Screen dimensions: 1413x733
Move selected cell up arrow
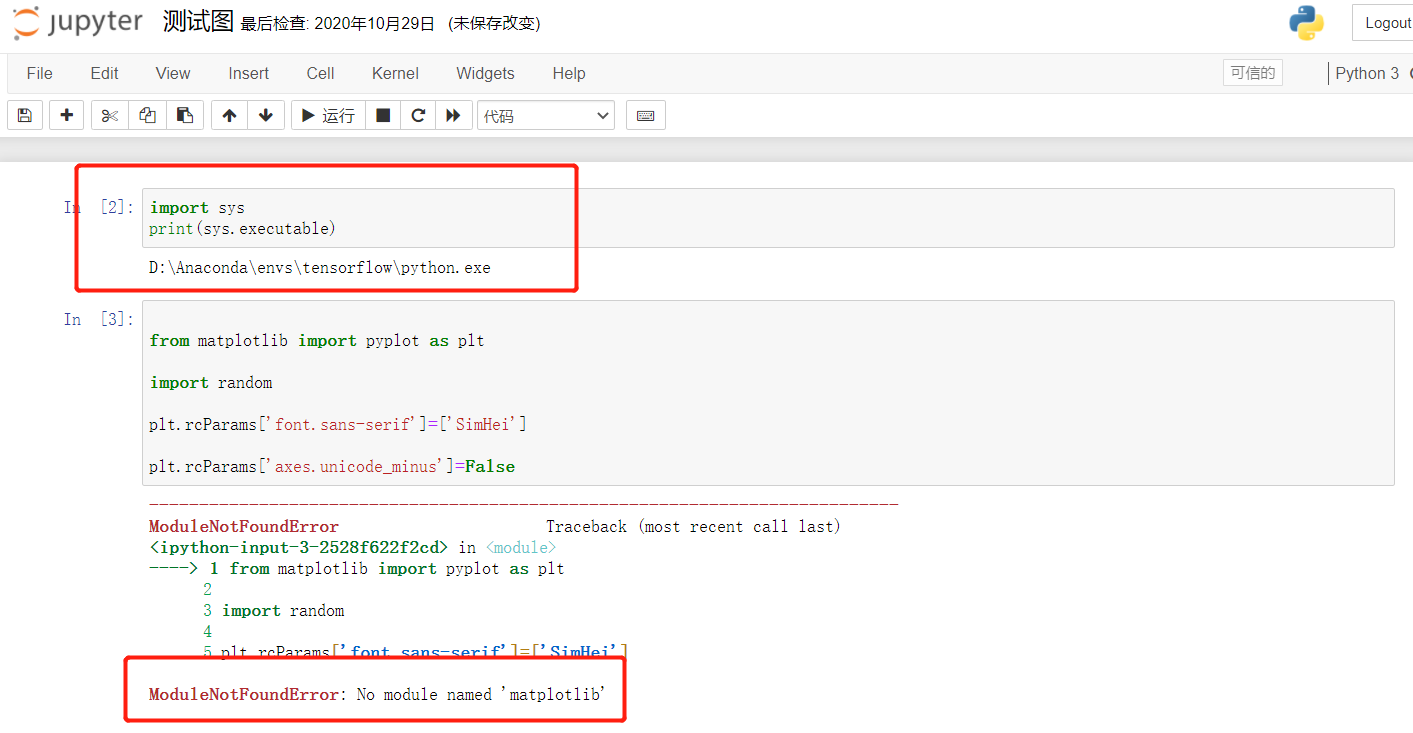click(x=230, y=115)
